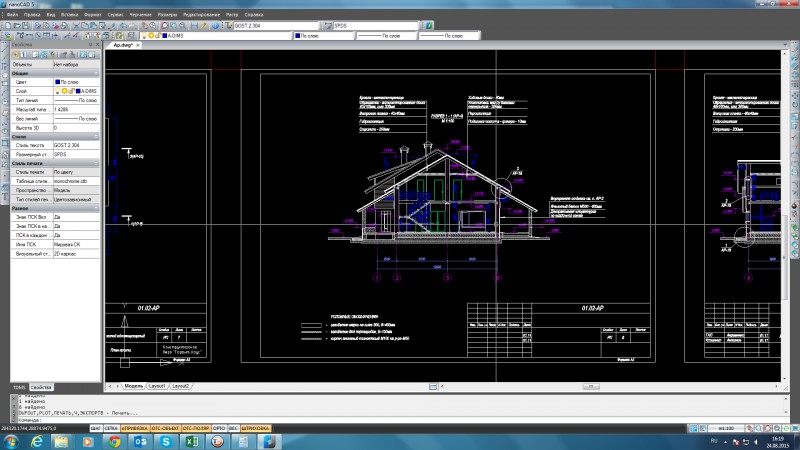Toggle оПРИВЯЗКА object snap
800x450 pixels.
(x=135, y=428)
